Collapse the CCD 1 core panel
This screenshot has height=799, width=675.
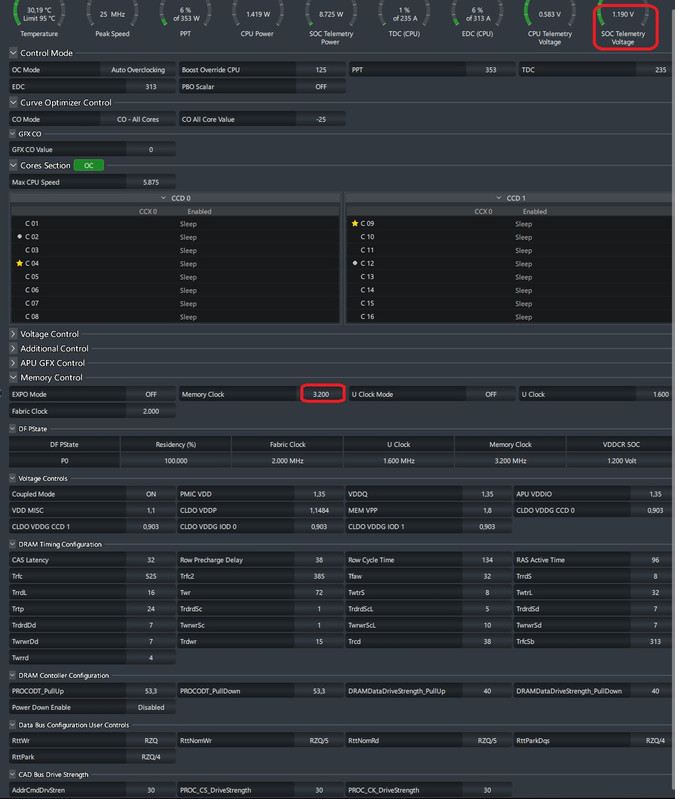click(x=499, y=198)
